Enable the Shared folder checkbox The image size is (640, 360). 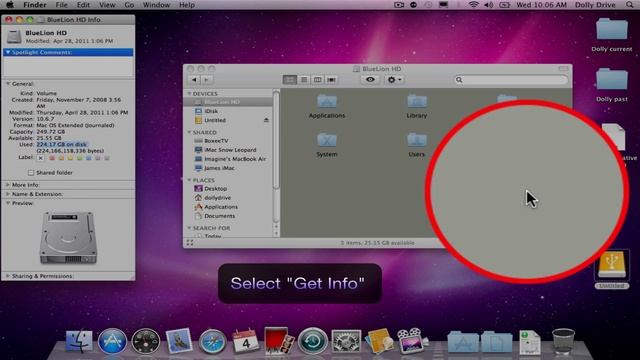point(31,173)
